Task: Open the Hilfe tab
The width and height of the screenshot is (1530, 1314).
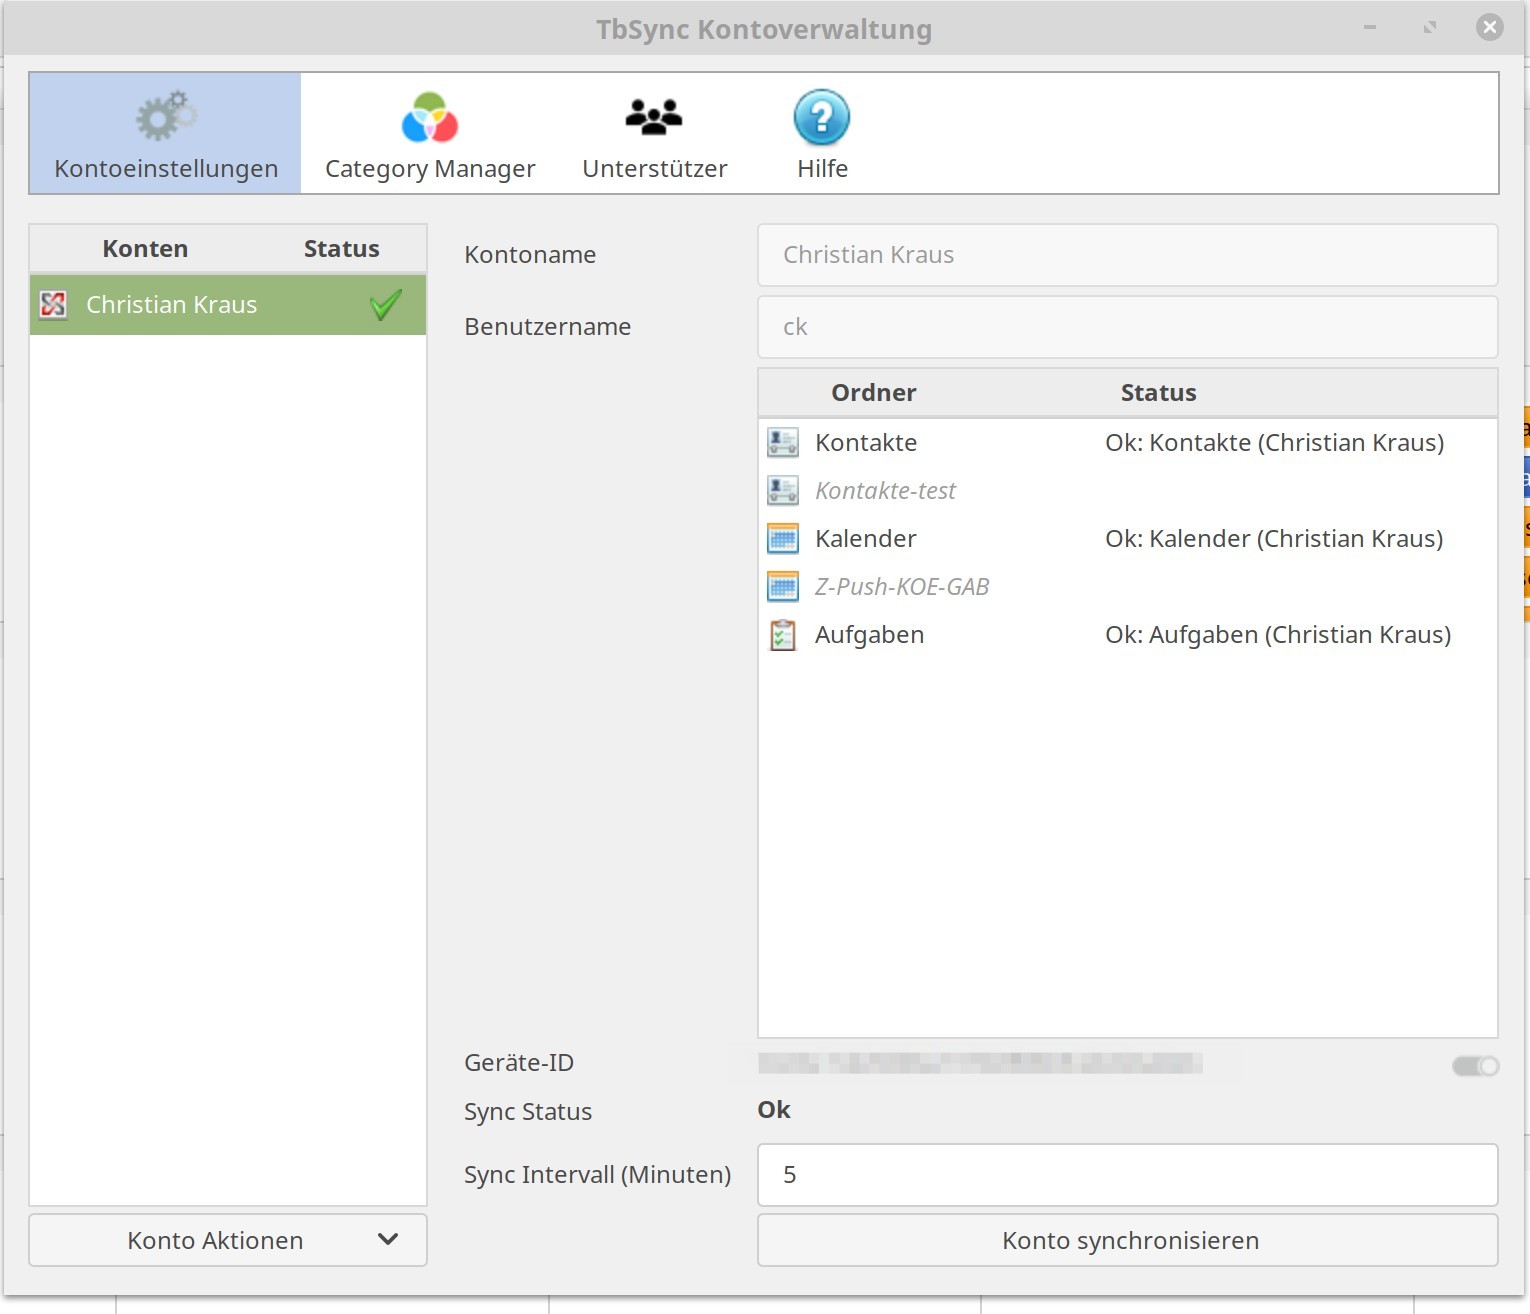Action: [x=822, y=133]
